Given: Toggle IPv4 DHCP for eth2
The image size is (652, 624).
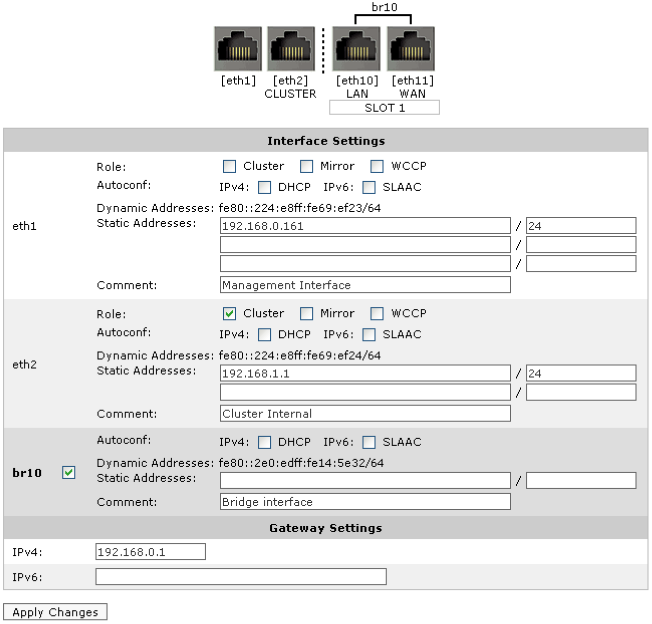Looking at the screenshot, I should (264, 335).
